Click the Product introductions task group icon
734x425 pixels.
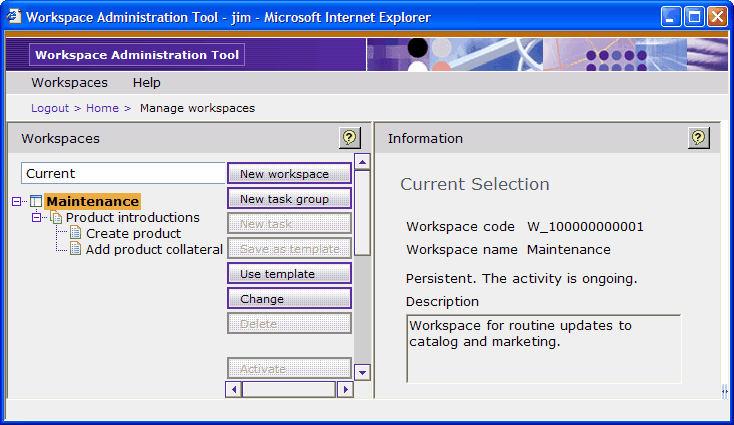point(57,217)
